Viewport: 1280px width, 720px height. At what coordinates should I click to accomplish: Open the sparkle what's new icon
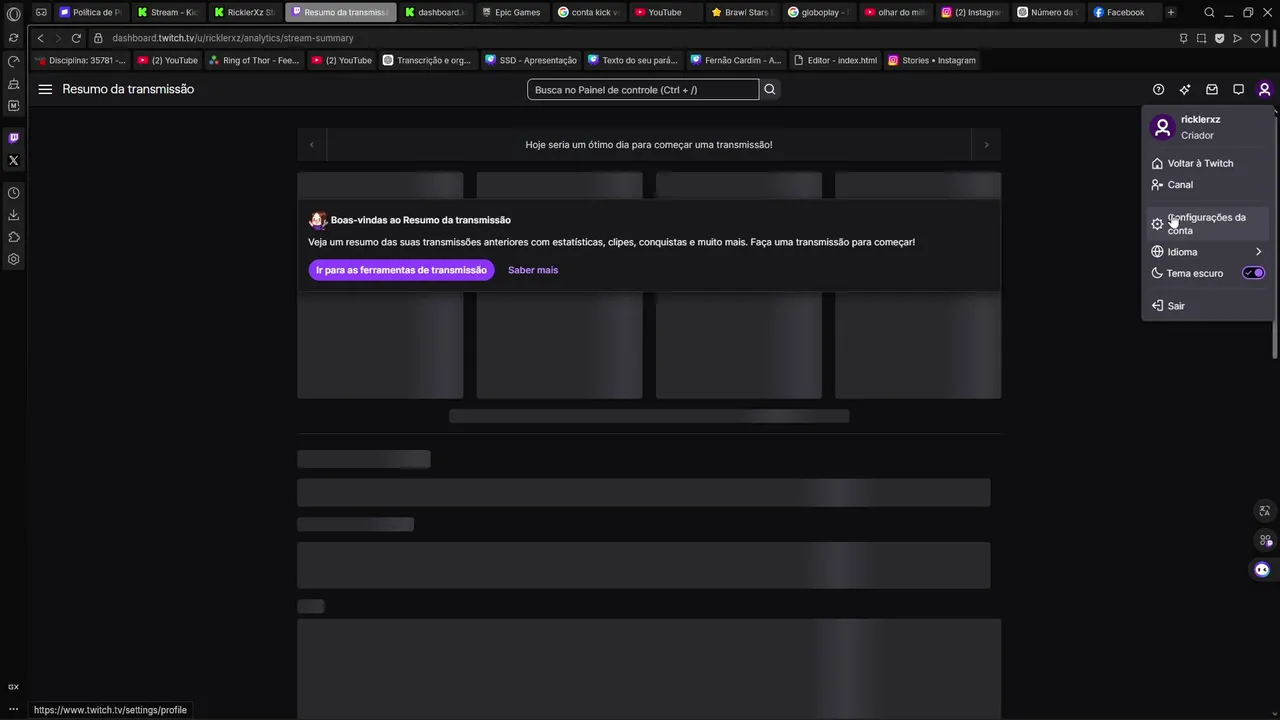coord(1185,89)
